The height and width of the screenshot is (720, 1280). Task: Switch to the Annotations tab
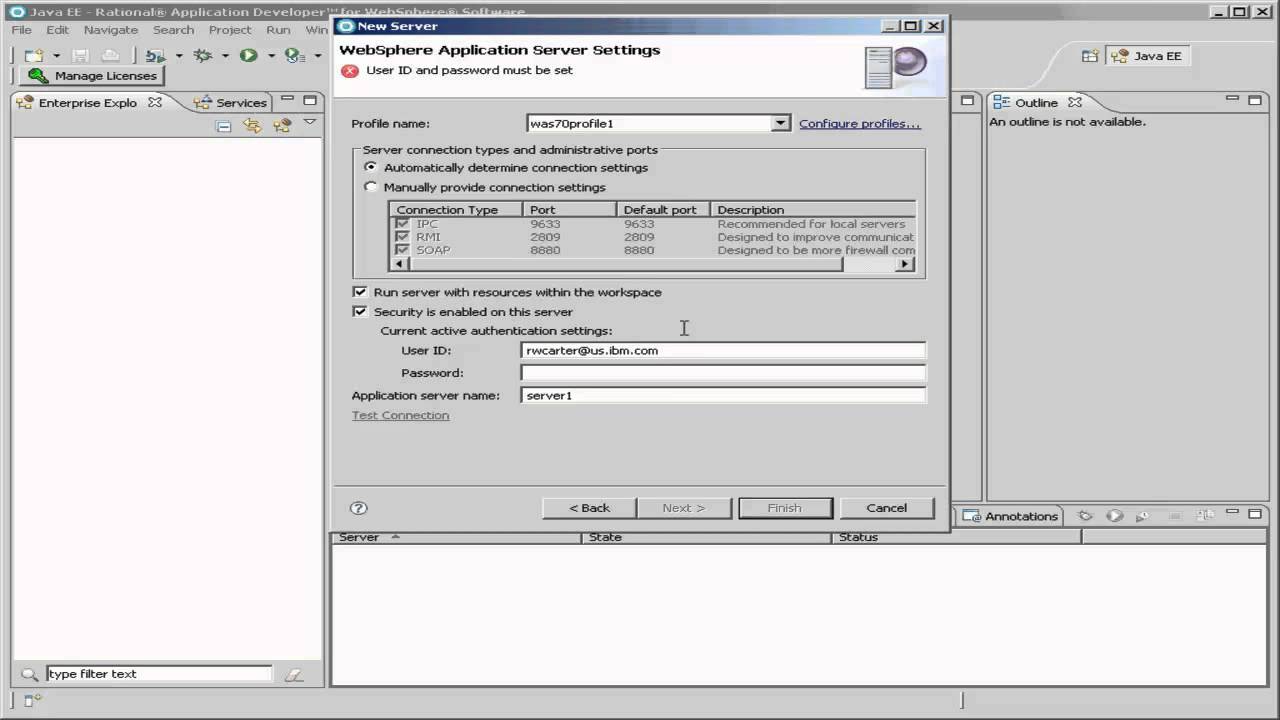tap(1010, 516)
